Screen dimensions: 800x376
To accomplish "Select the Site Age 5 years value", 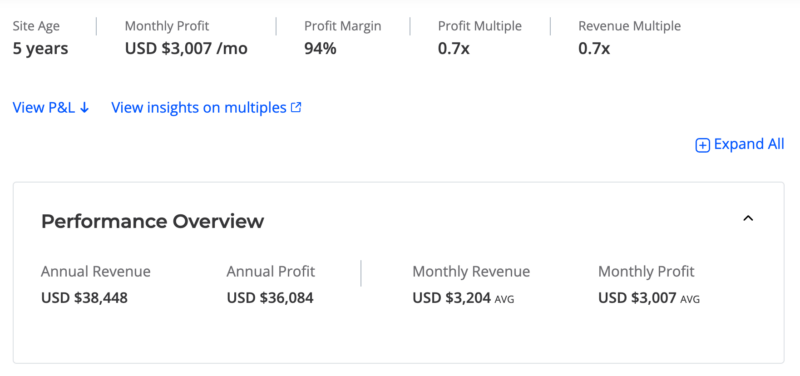I will click(x=40, y=49).
